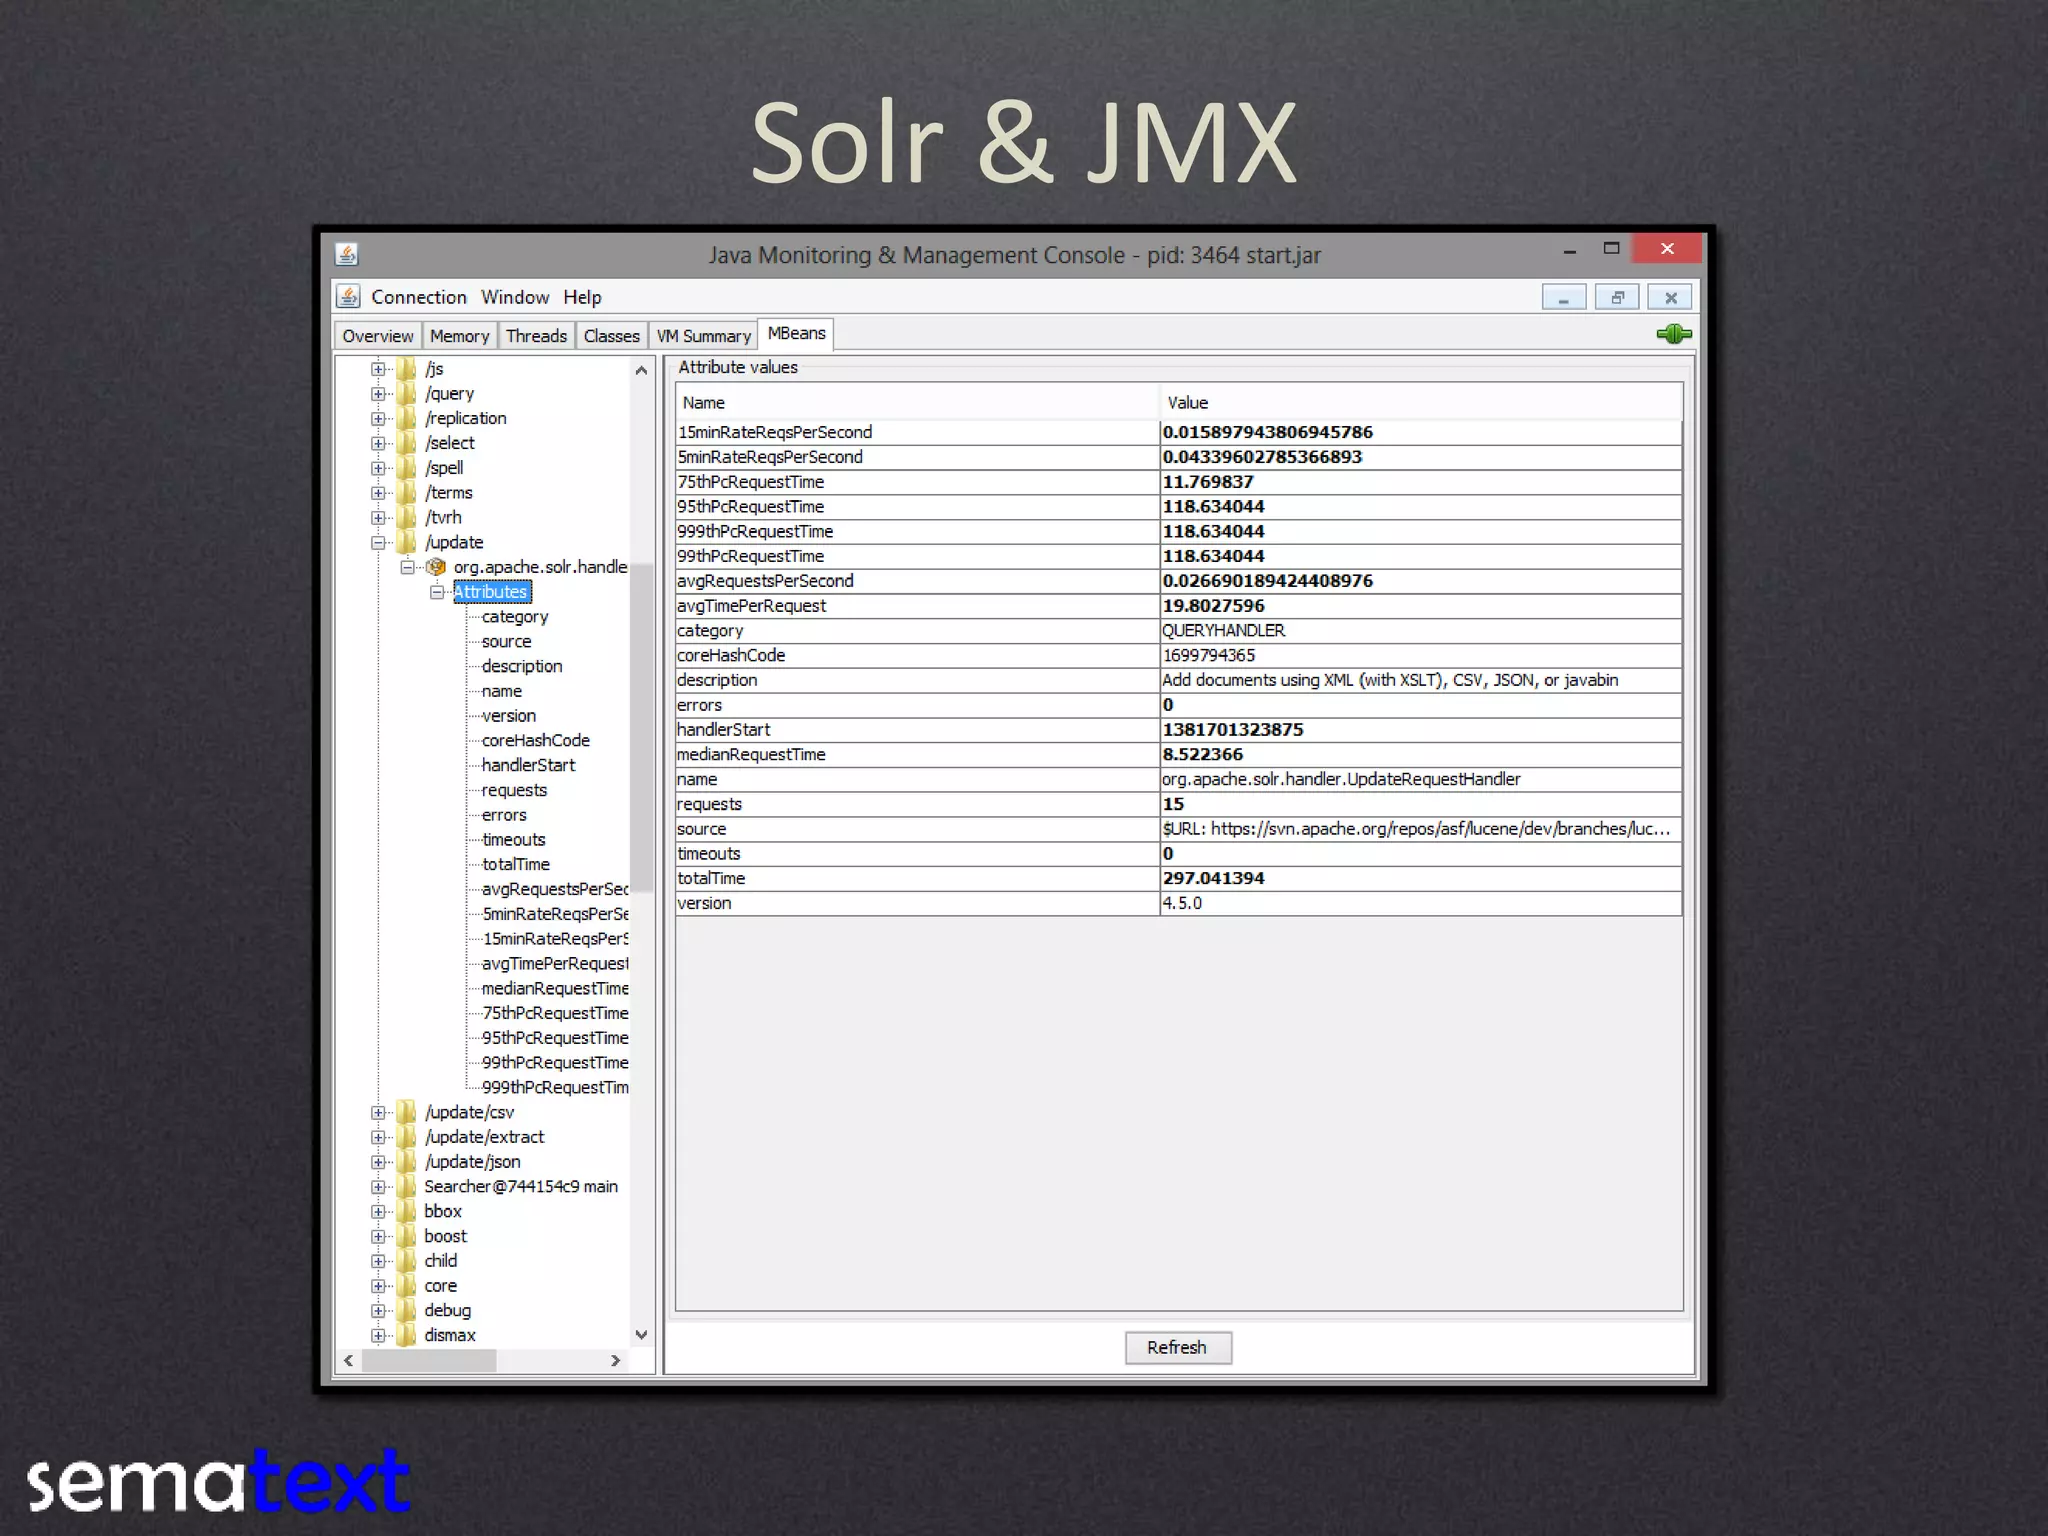The height and width of the screenshot is (1536, 2048).
Task: Click the /select folder icon
Action: tap(406, 443)
